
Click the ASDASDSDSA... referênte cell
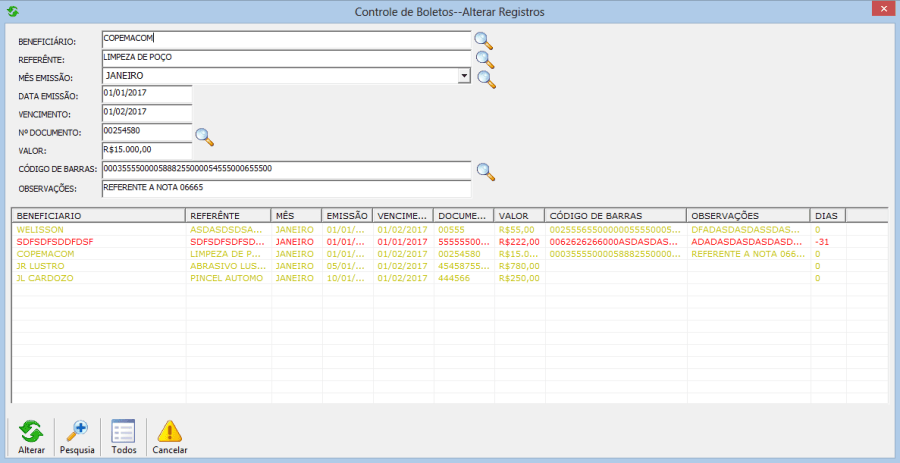pos(227,229)
